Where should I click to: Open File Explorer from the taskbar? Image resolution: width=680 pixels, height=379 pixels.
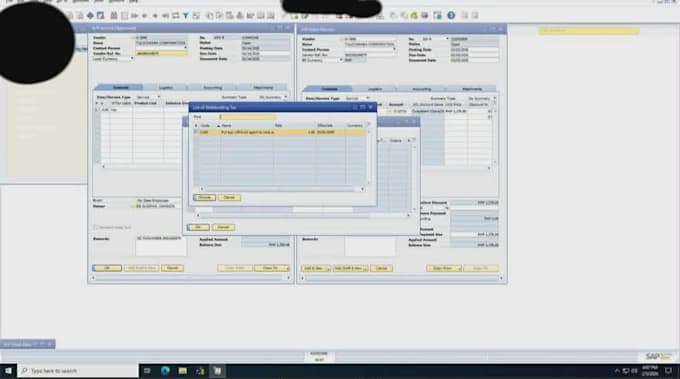click(183, 371)
